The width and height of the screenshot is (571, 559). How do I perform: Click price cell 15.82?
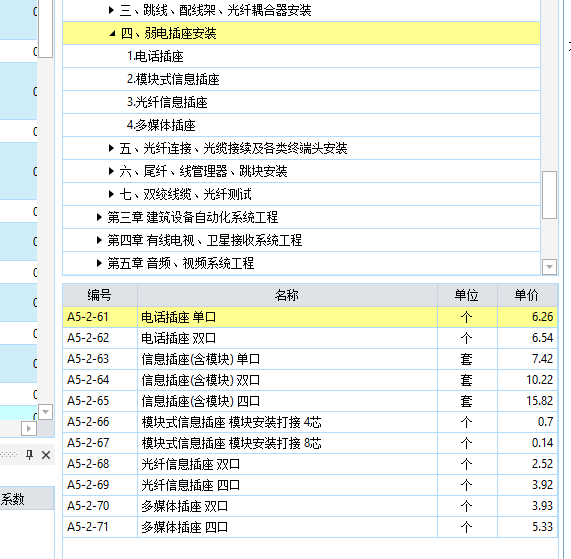pos(527,401)
